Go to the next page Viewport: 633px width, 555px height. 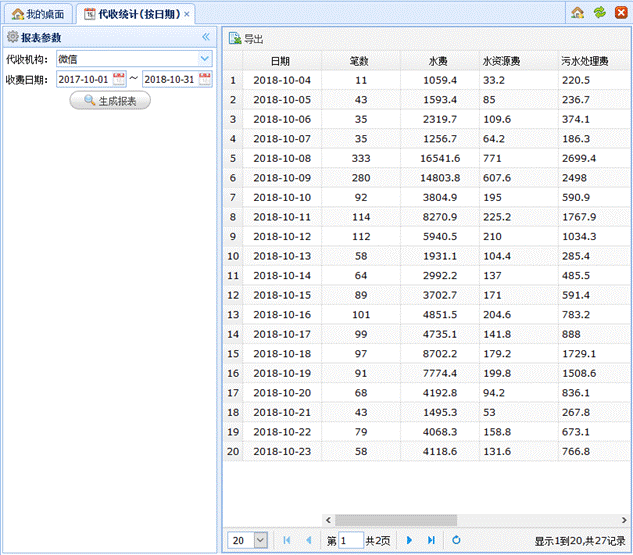(409, 540)
